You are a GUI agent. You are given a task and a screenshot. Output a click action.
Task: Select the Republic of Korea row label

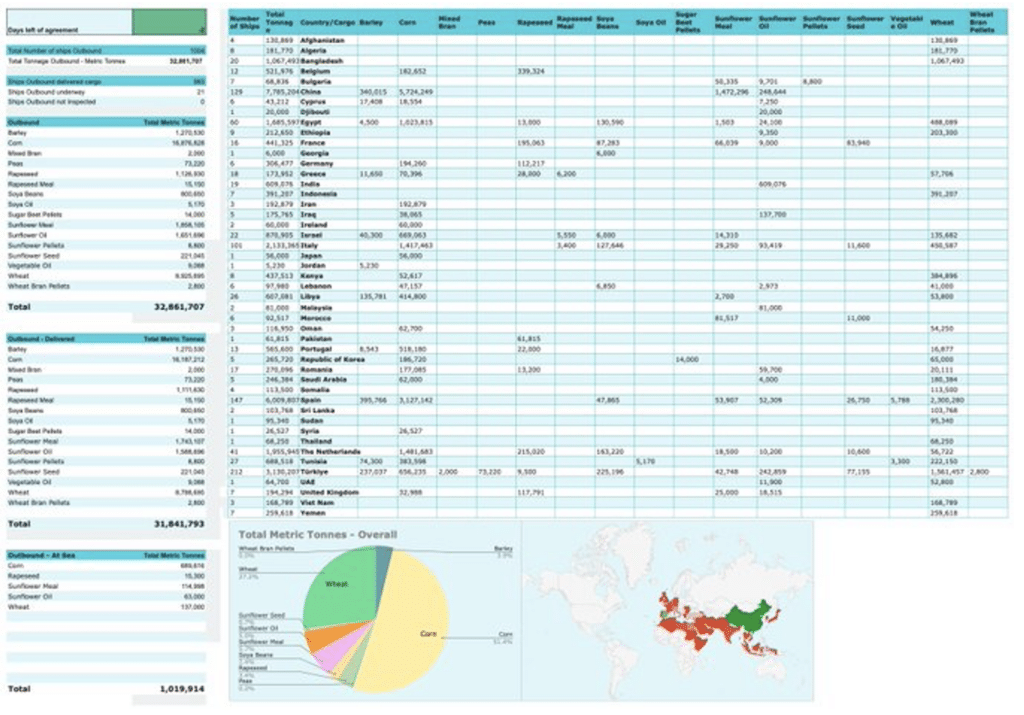332,359
